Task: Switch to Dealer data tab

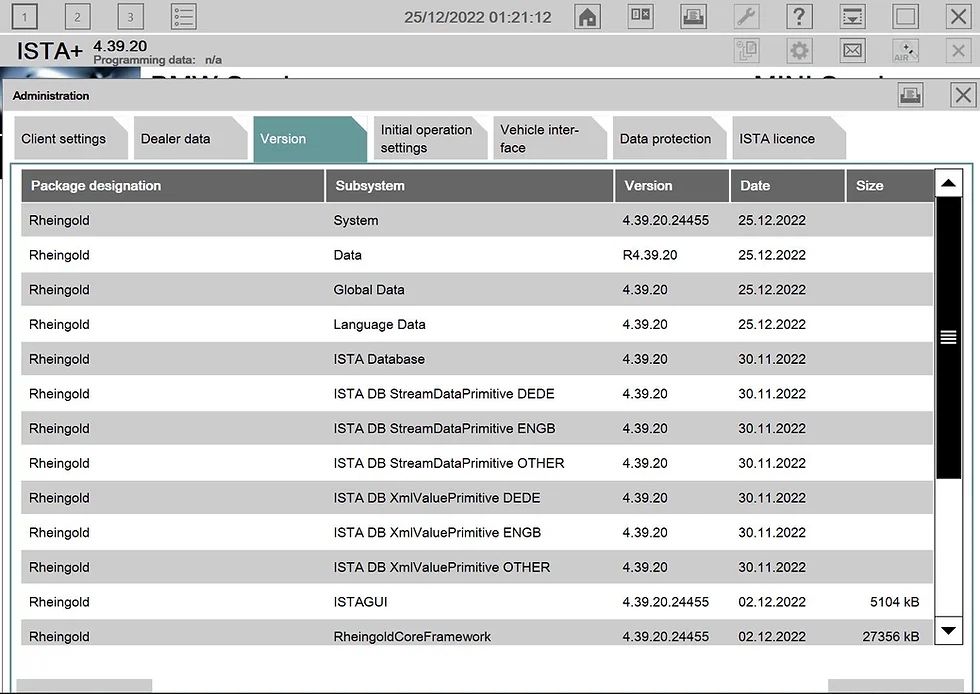Action: coord(191,139)
